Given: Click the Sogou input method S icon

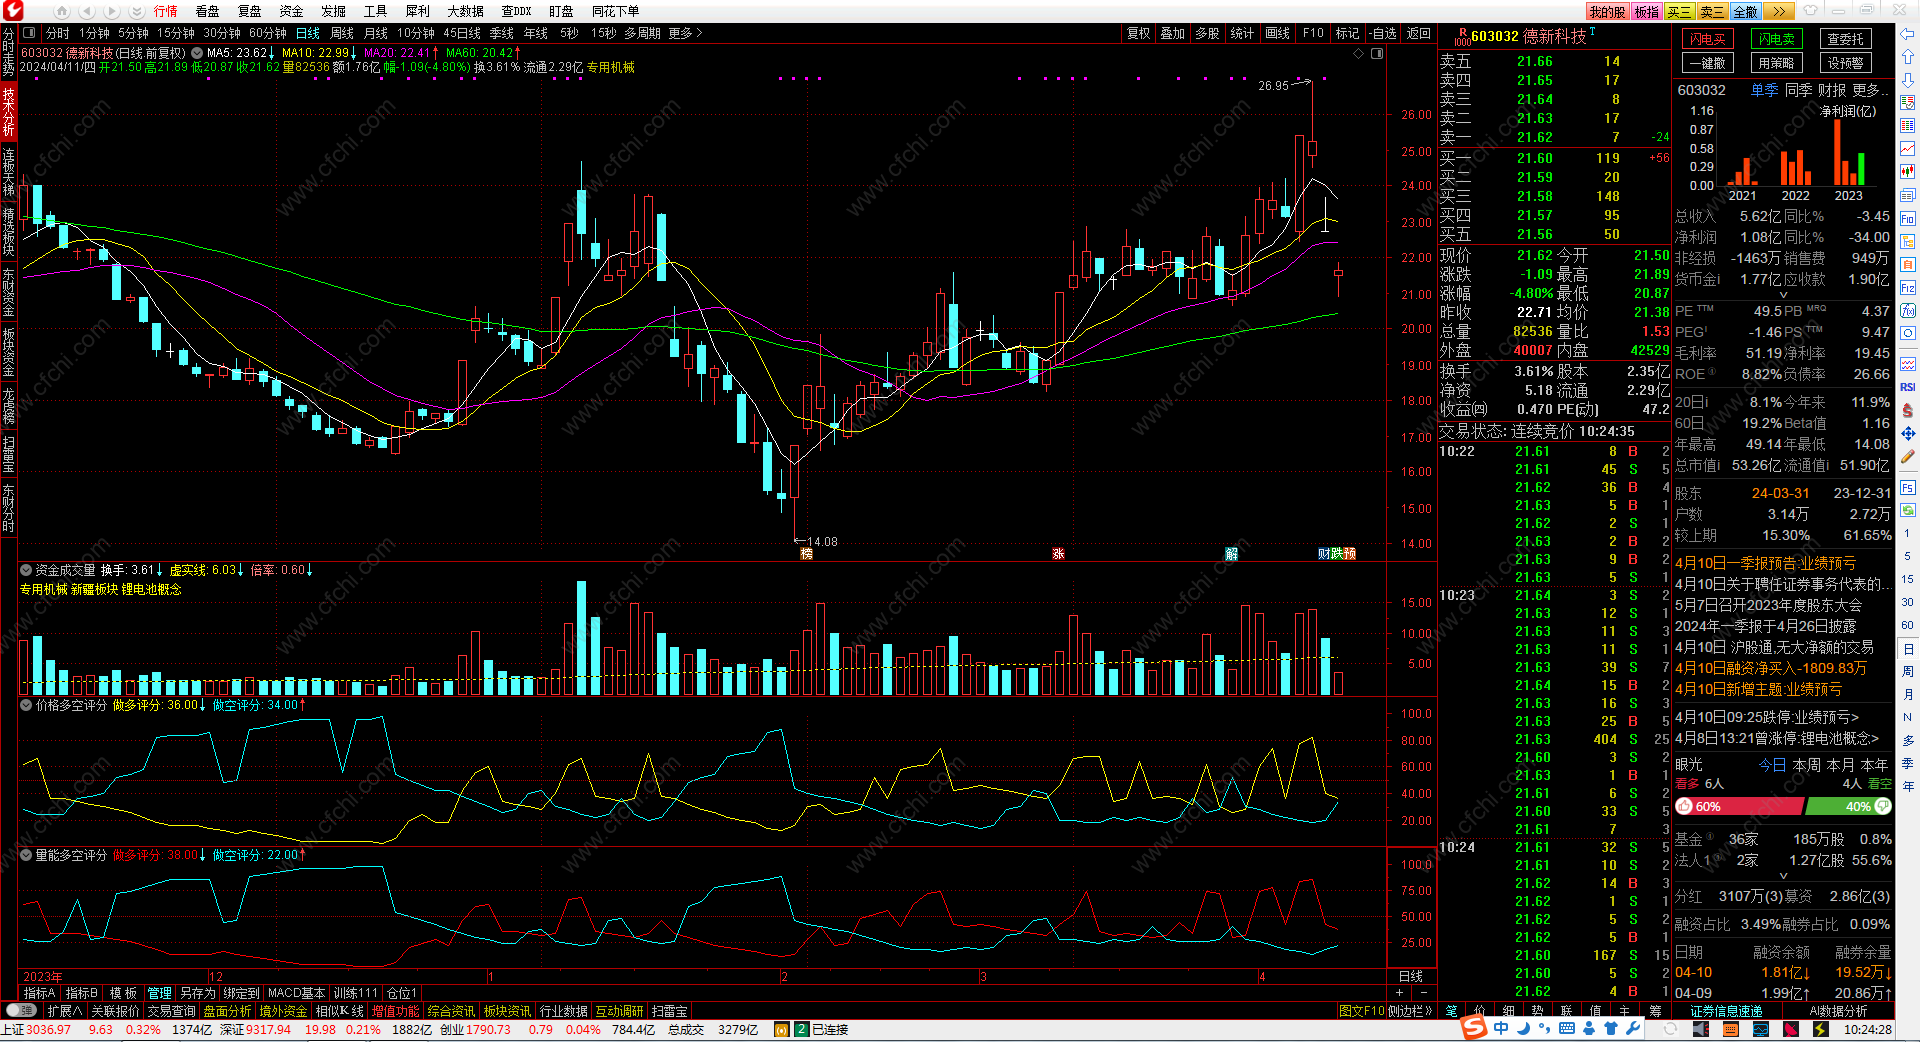Looking at the screenshot, I should pos(1473,1028).
